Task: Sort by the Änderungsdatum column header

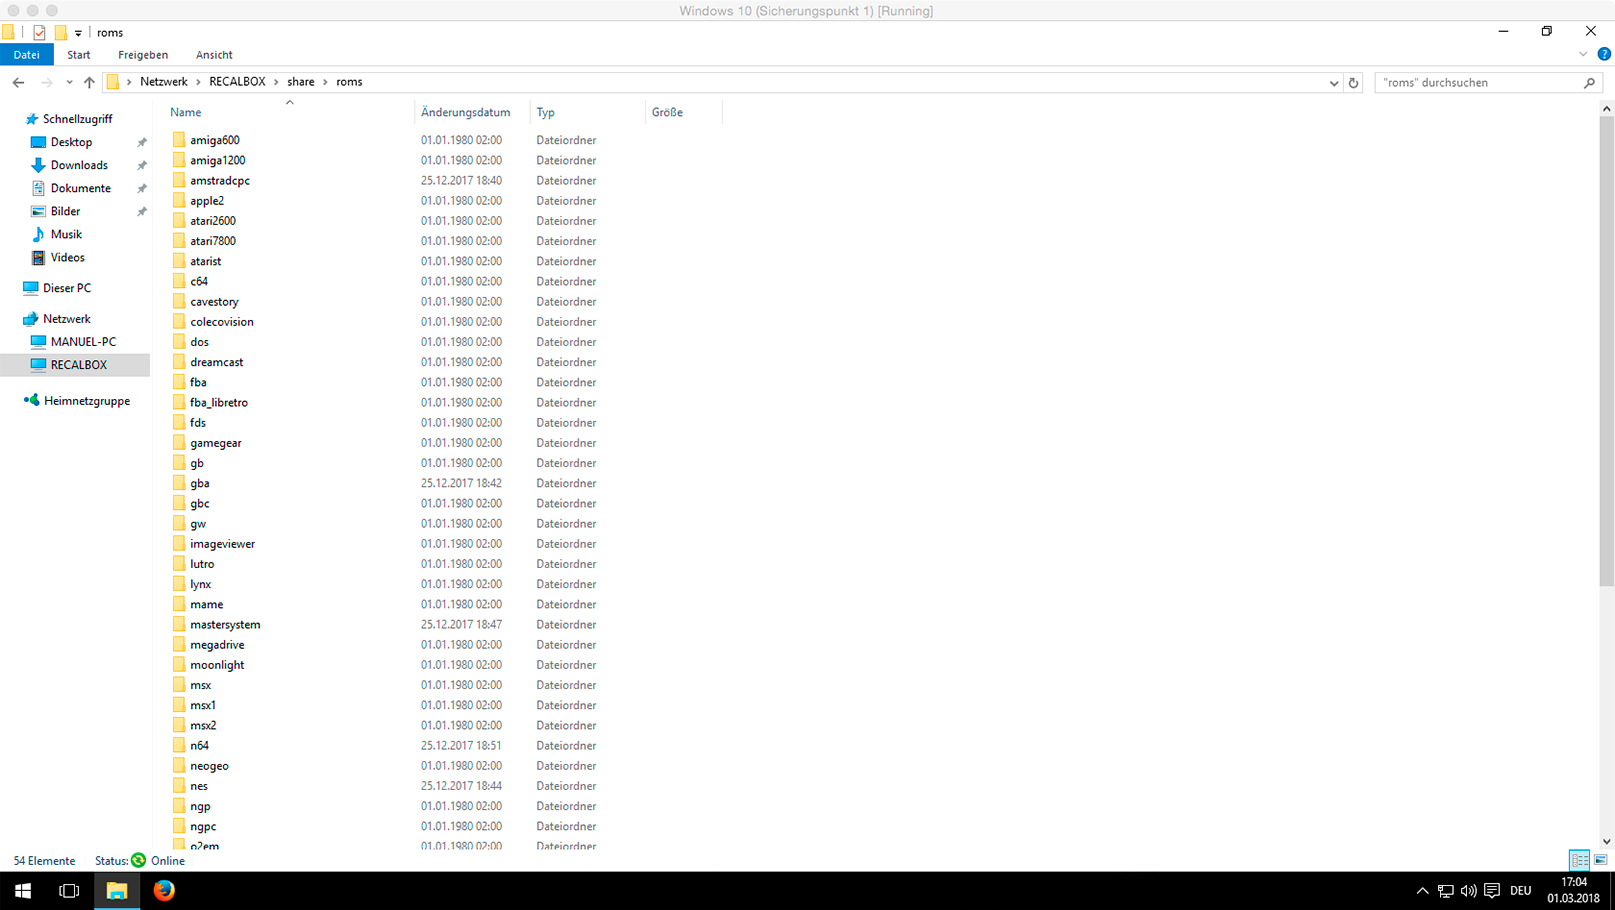Action: pyautogui.click(x=465, y=112)
